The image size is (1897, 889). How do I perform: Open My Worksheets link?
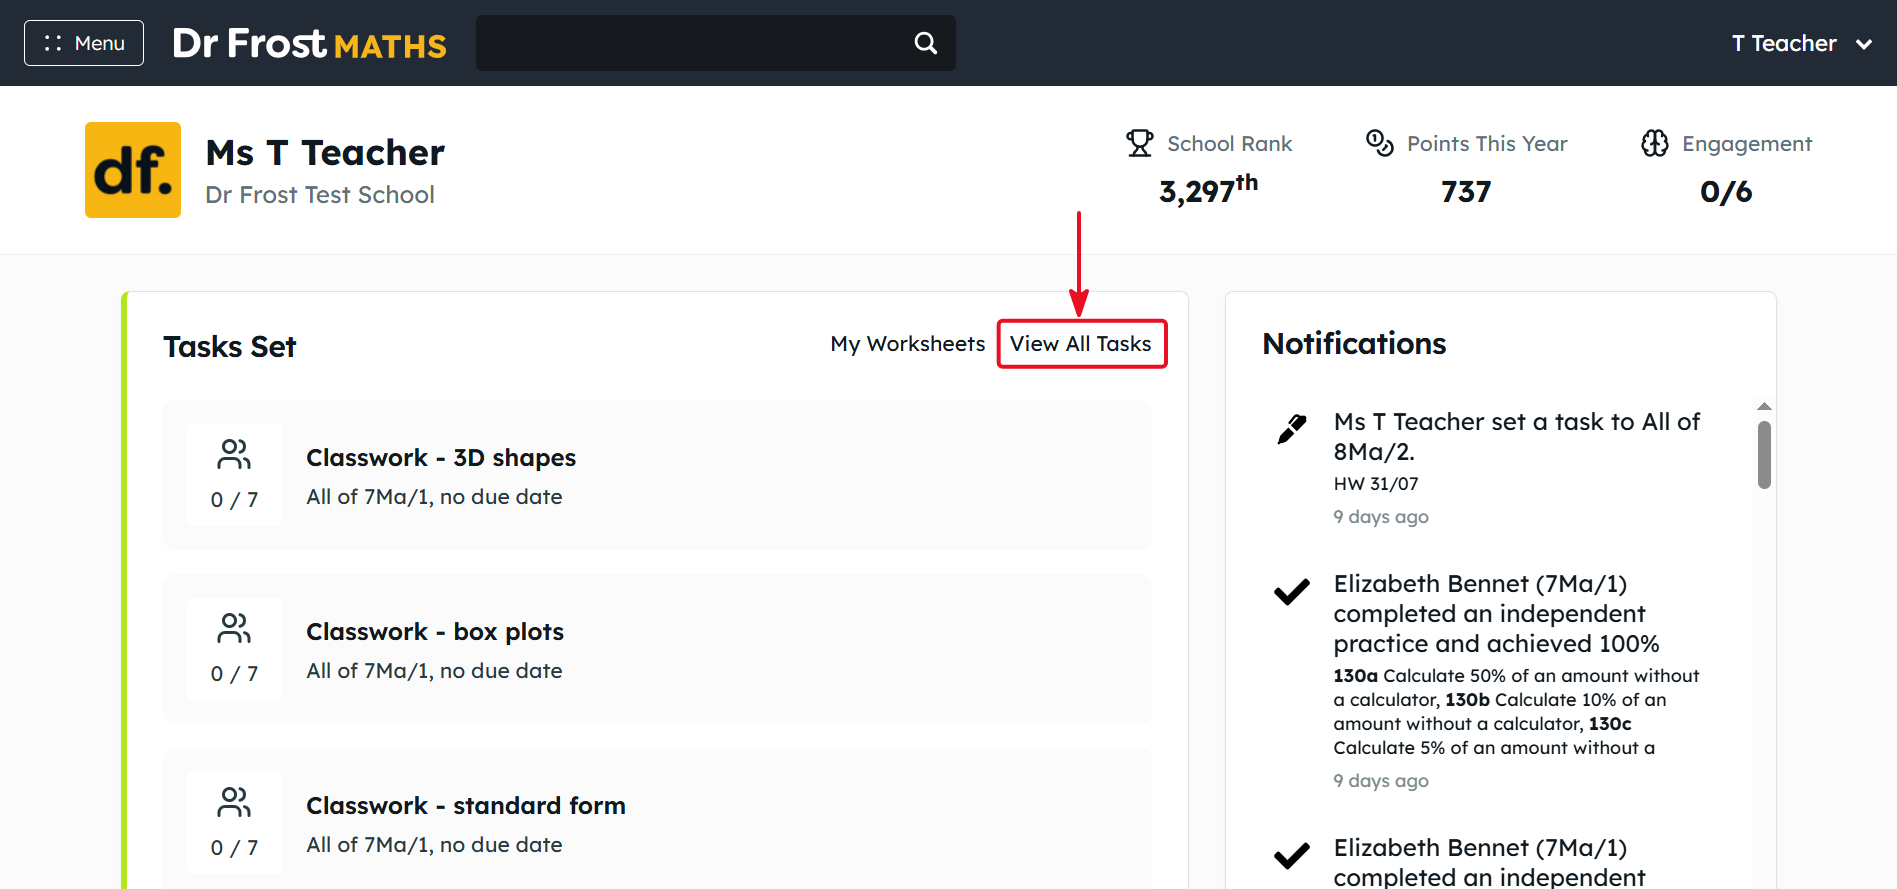click(908, 344)
